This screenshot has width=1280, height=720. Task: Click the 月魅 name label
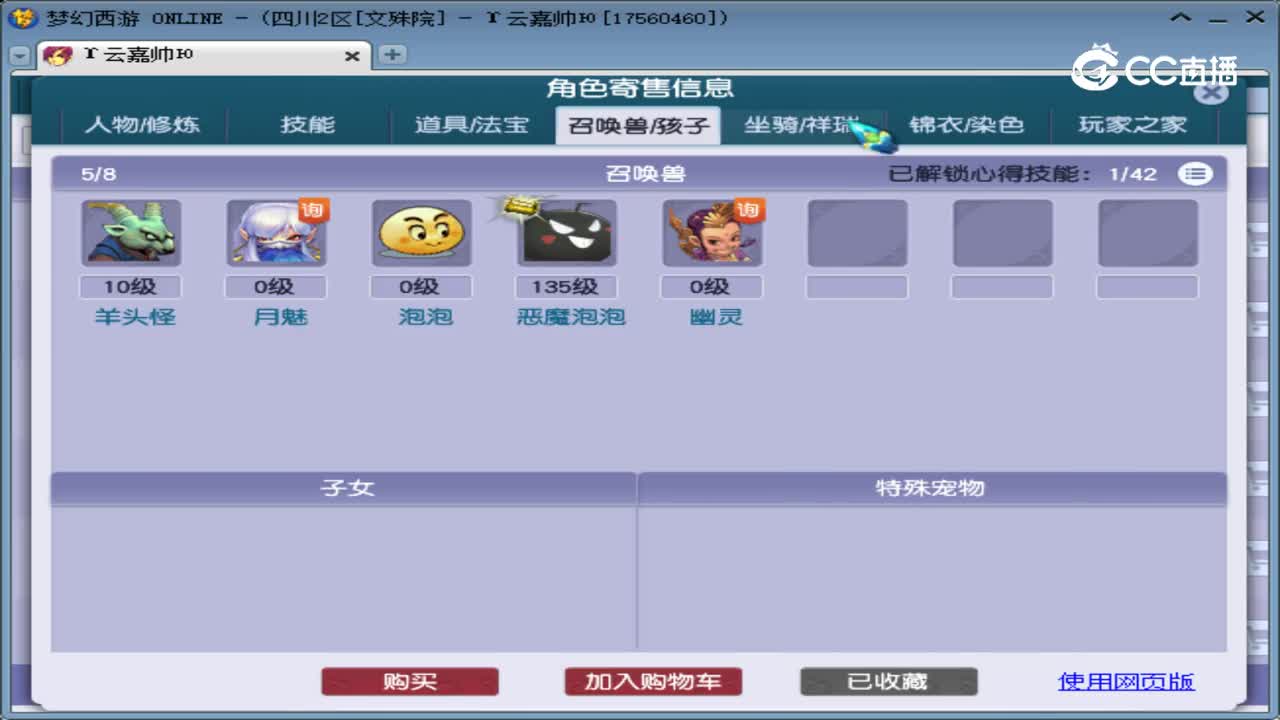tap(281, 317)
